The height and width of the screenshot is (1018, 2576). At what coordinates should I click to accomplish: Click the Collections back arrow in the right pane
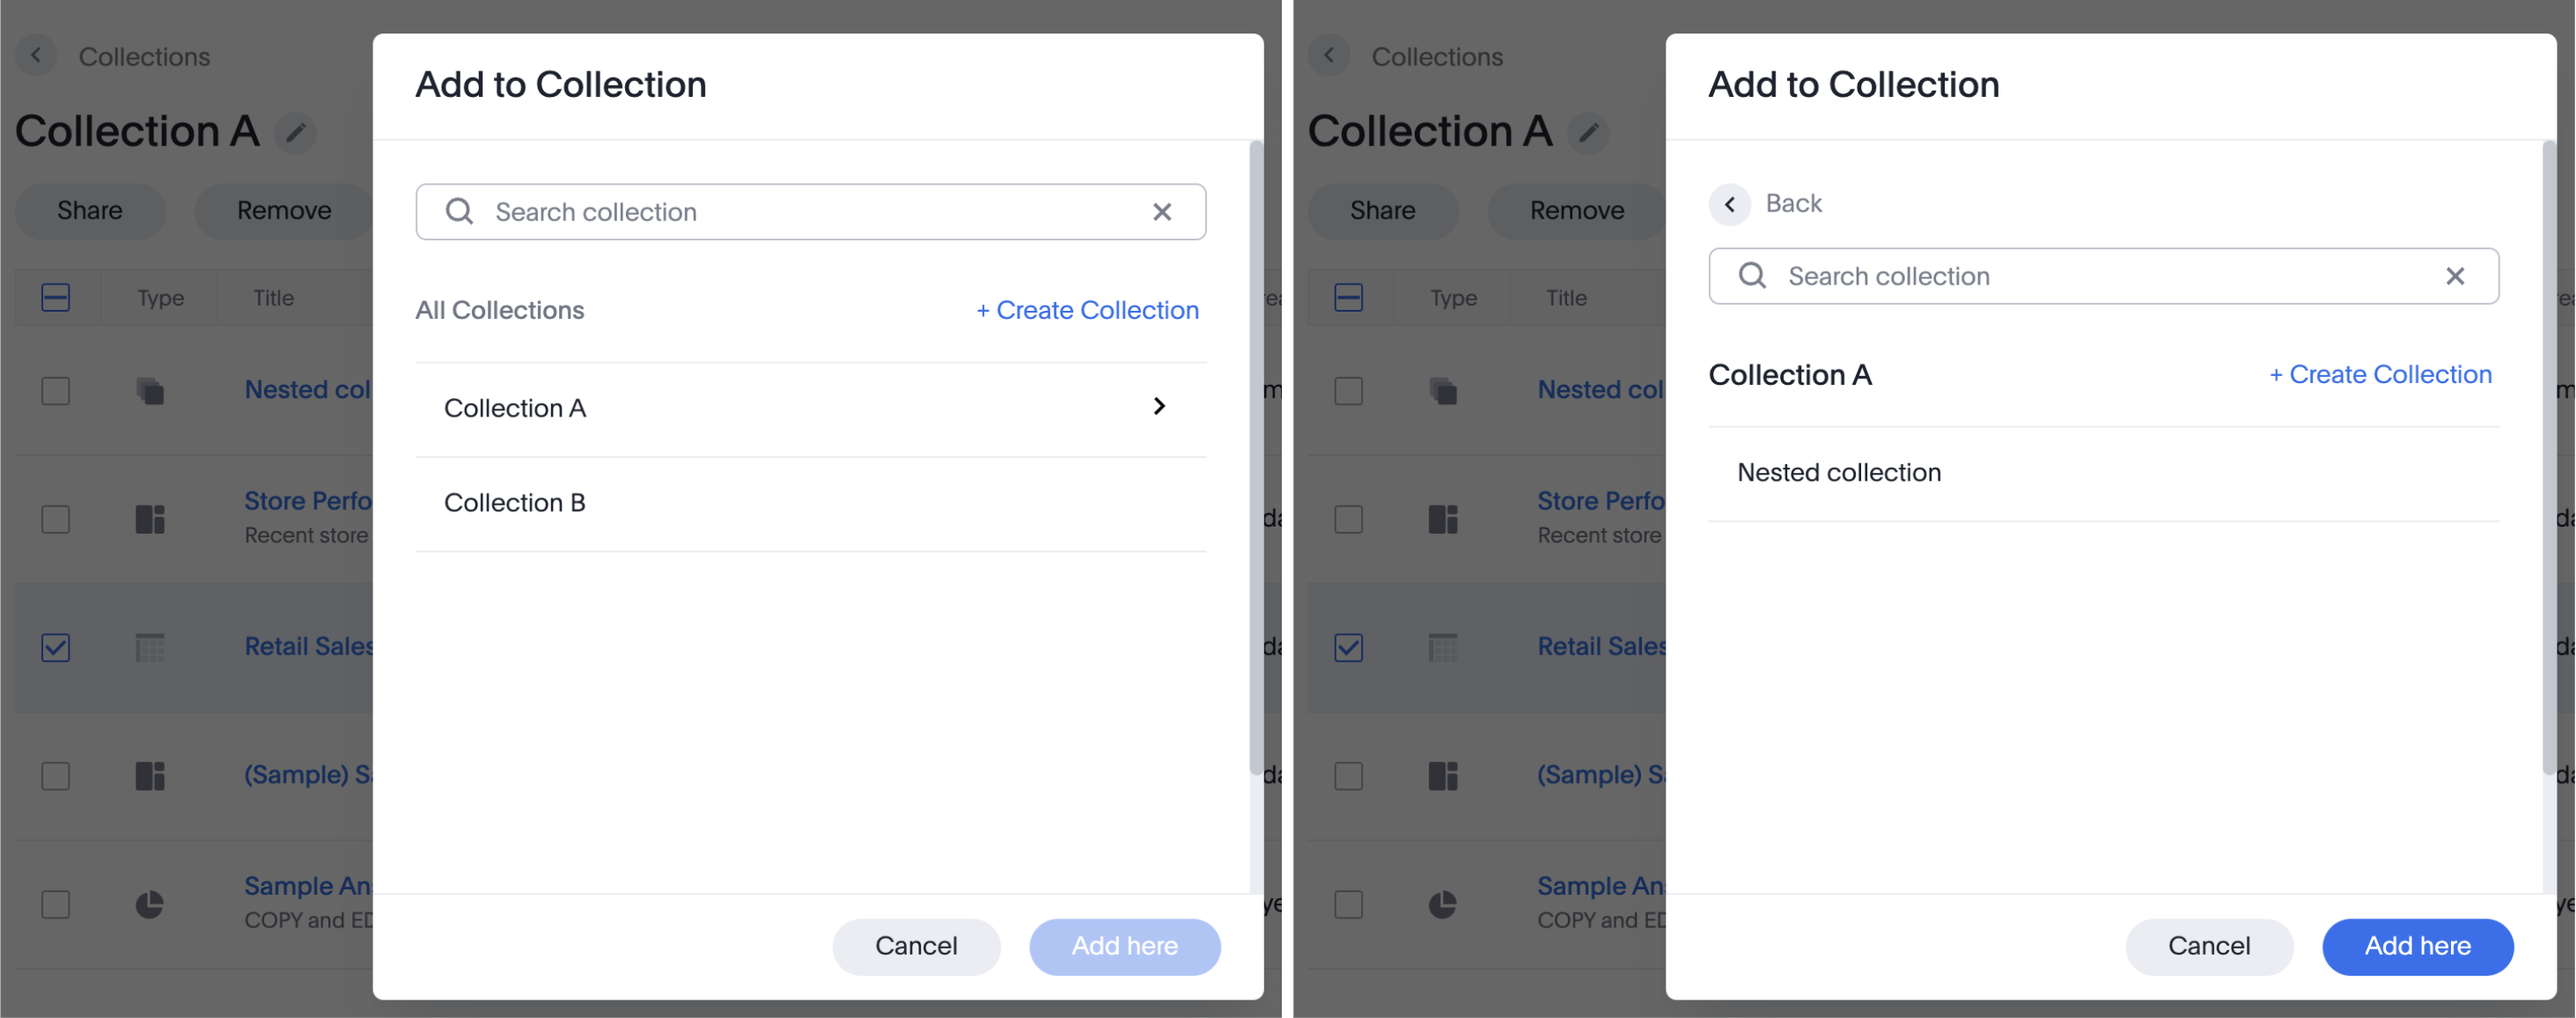point(1329,56)
